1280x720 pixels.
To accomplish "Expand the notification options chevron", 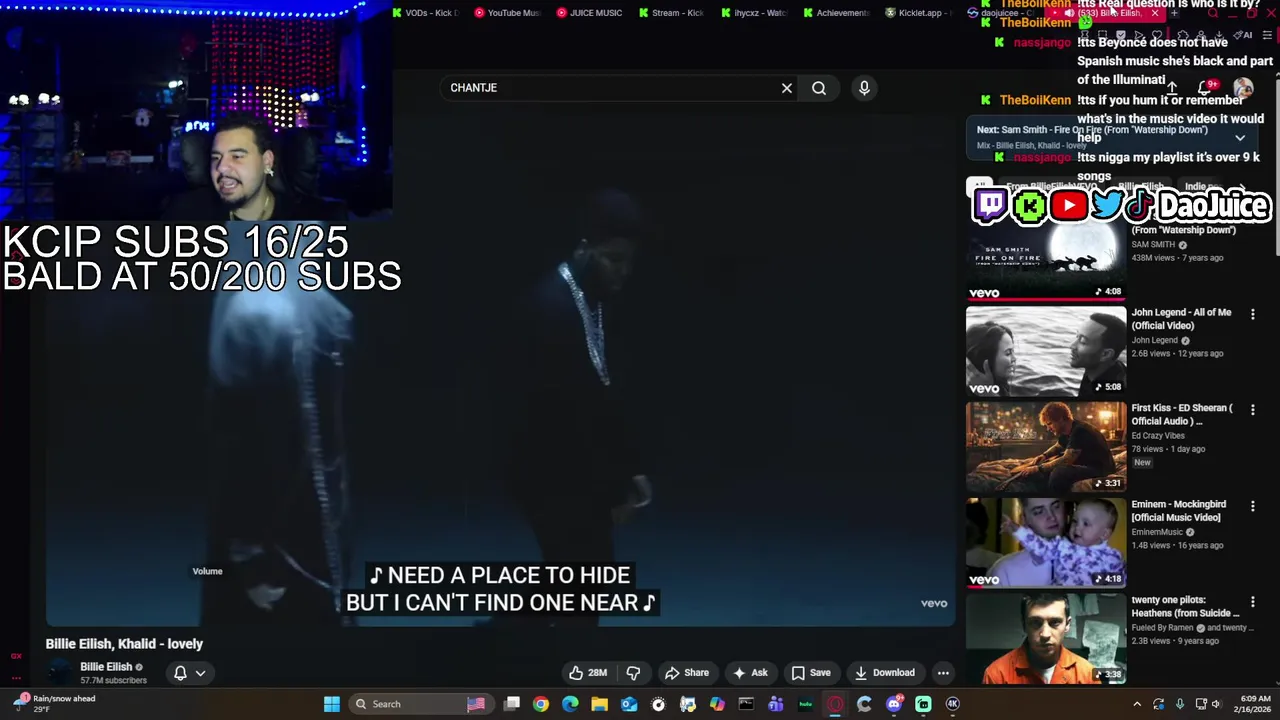I will [200, 673].
